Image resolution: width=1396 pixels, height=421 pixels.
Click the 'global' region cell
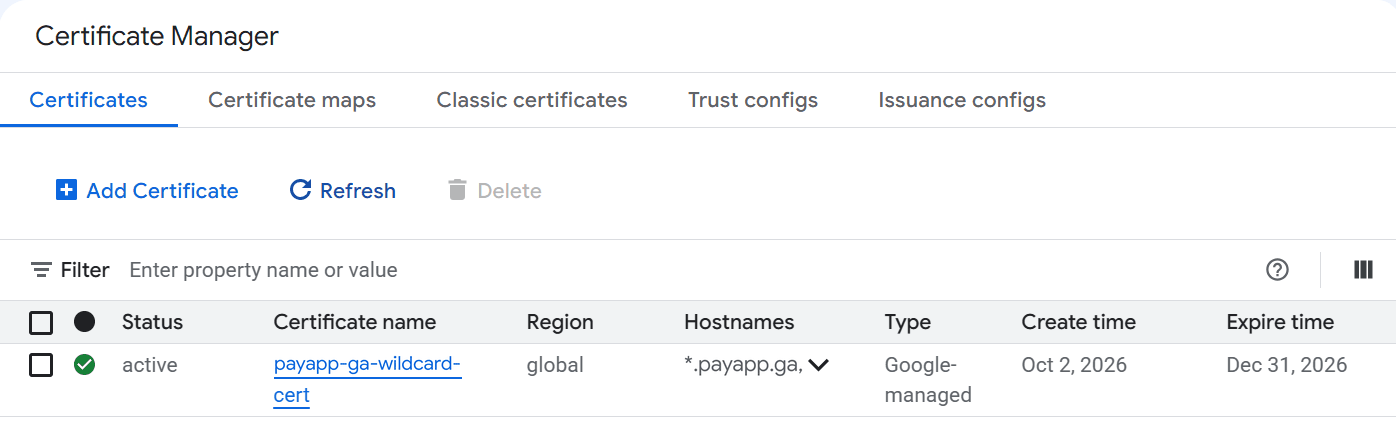point(555,365)
